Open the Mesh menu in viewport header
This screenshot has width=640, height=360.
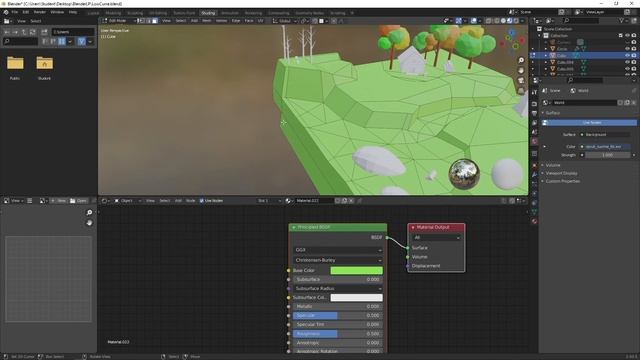click(x=207, y=21)
